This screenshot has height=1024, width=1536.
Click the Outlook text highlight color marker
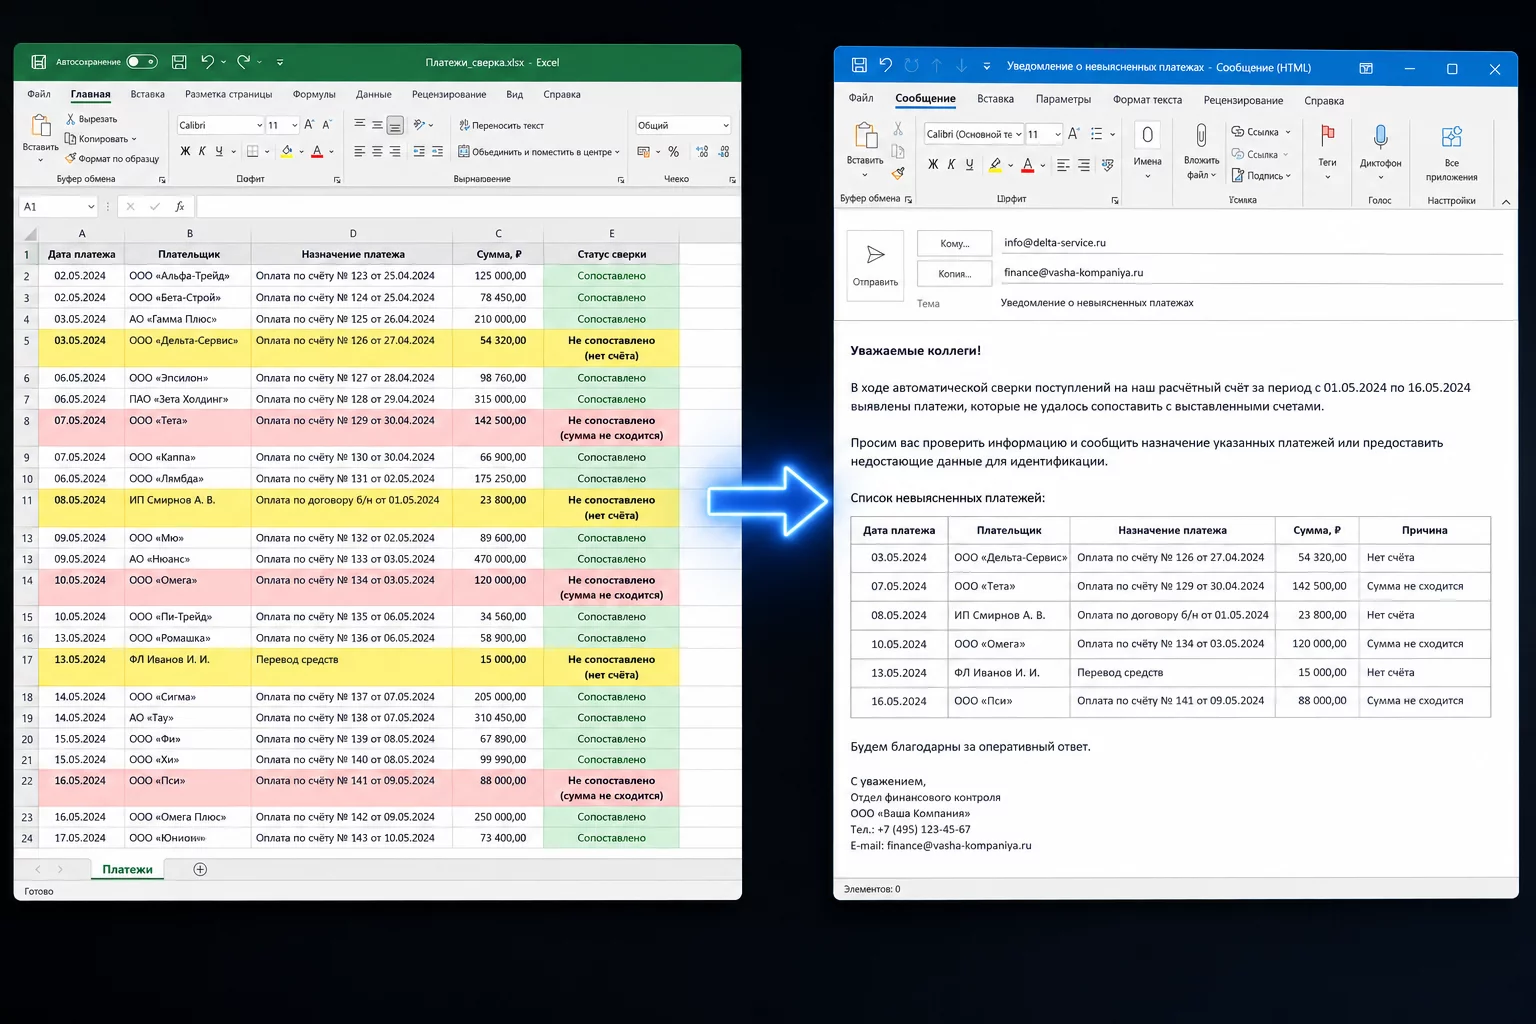point(995,165)
